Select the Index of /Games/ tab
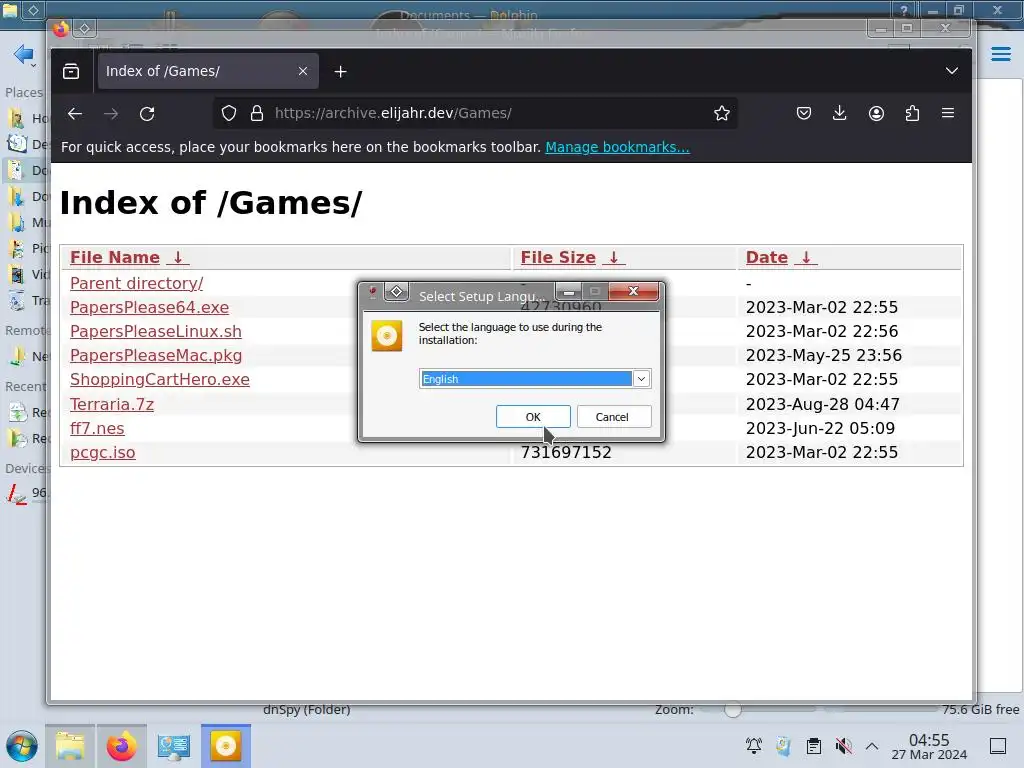The image size is (1024, 768). [x=208, y=71]
